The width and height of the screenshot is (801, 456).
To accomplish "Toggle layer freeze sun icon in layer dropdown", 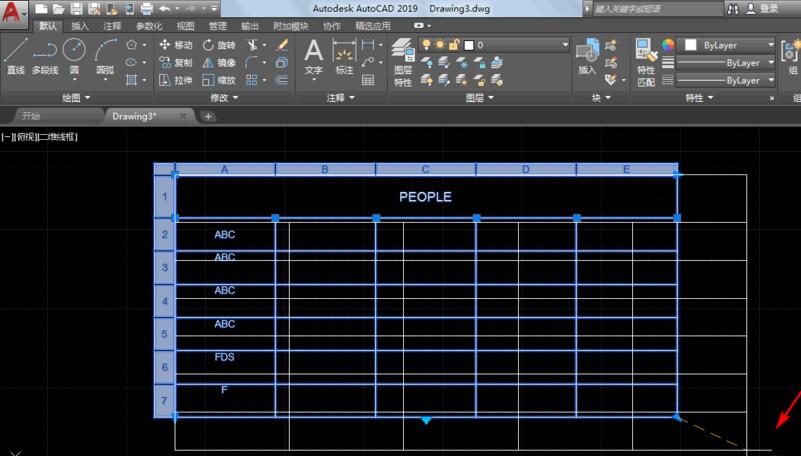I will 440,45.
